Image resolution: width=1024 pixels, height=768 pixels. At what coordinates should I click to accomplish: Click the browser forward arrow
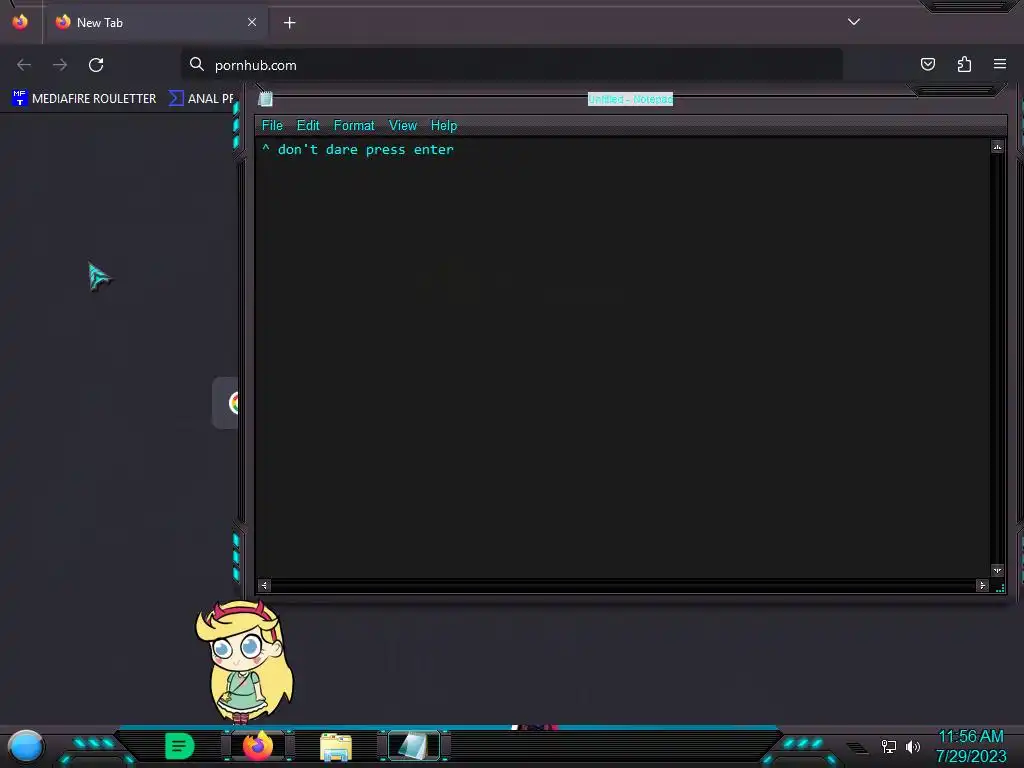tap(60, 65)
